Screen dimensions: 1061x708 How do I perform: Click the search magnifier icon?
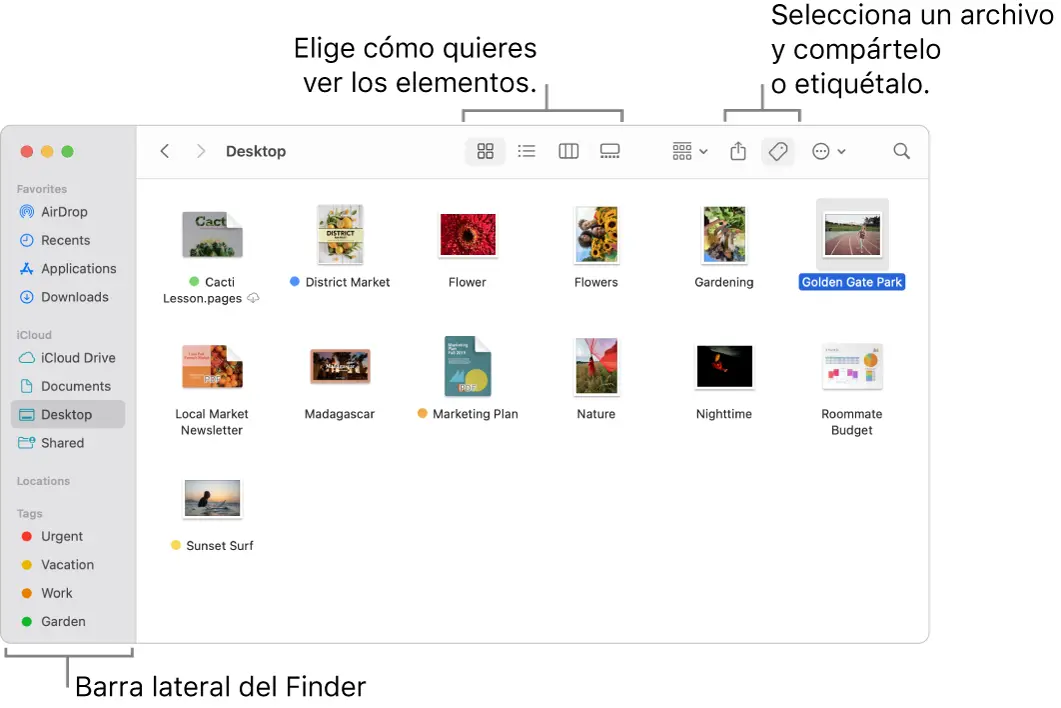[x=901, y=151]
